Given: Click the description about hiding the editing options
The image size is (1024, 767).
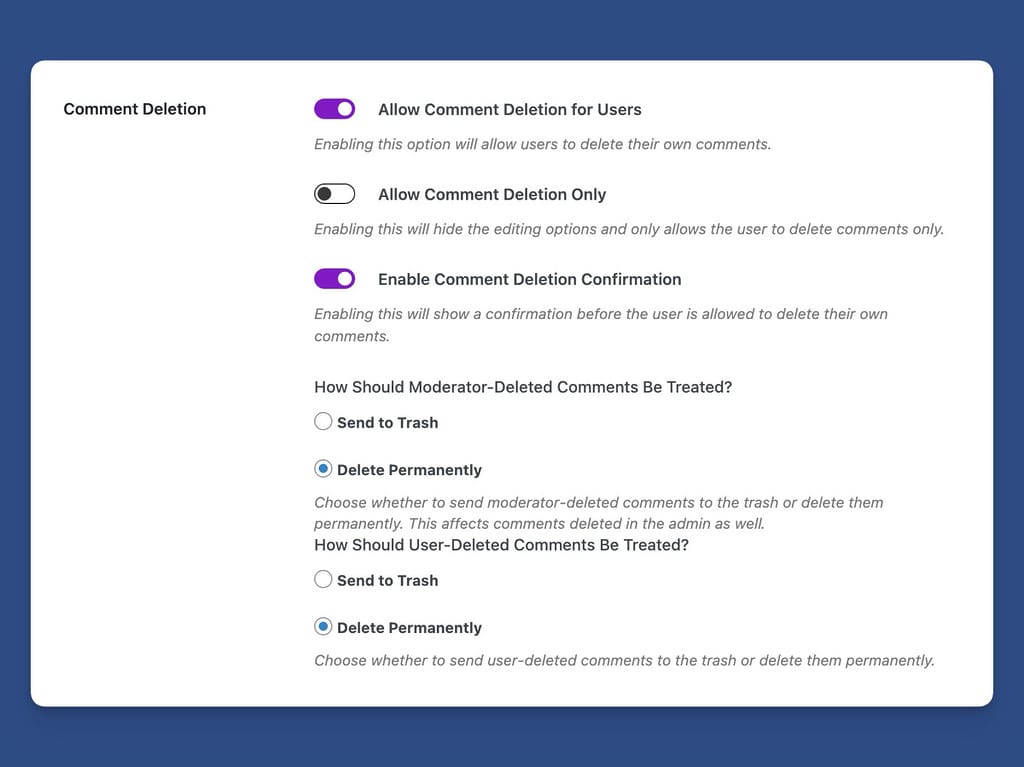Looking at the screenshot, I should click(628, 229).
